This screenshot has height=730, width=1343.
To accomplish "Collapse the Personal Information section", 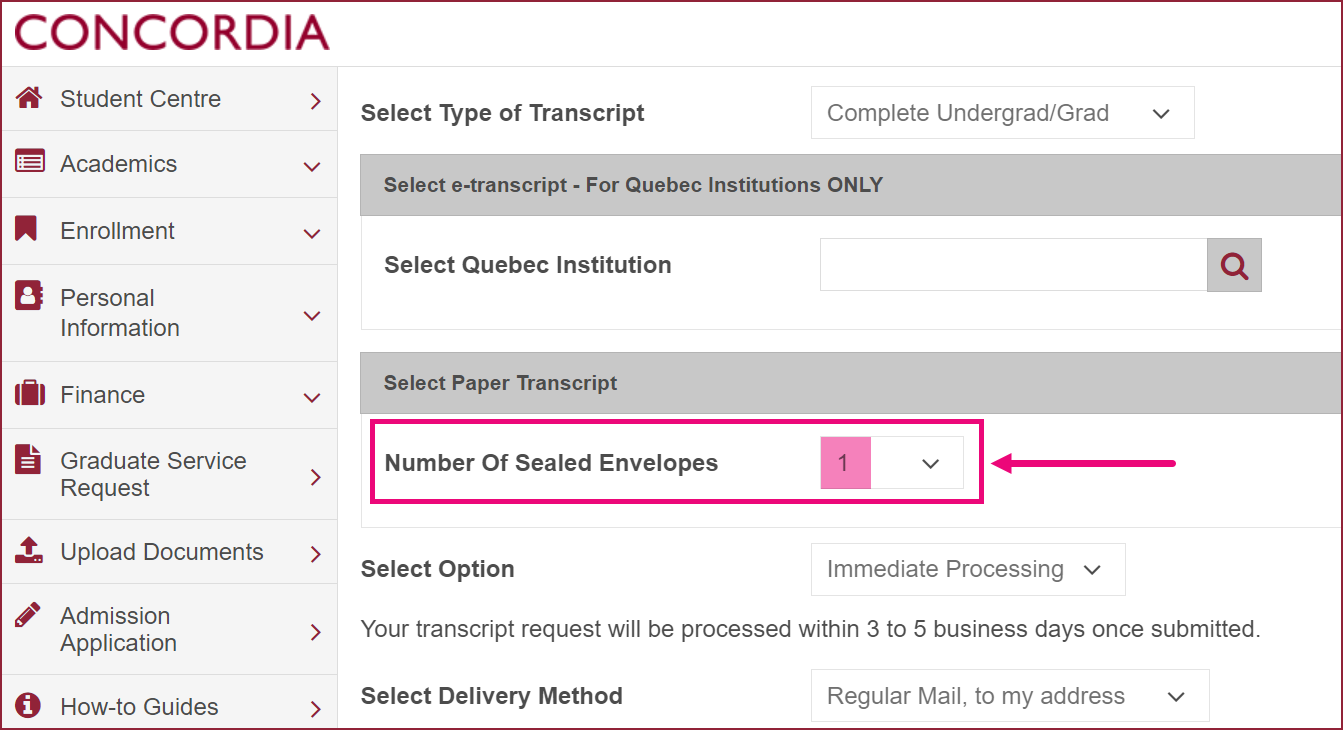I will pos(316,312).
